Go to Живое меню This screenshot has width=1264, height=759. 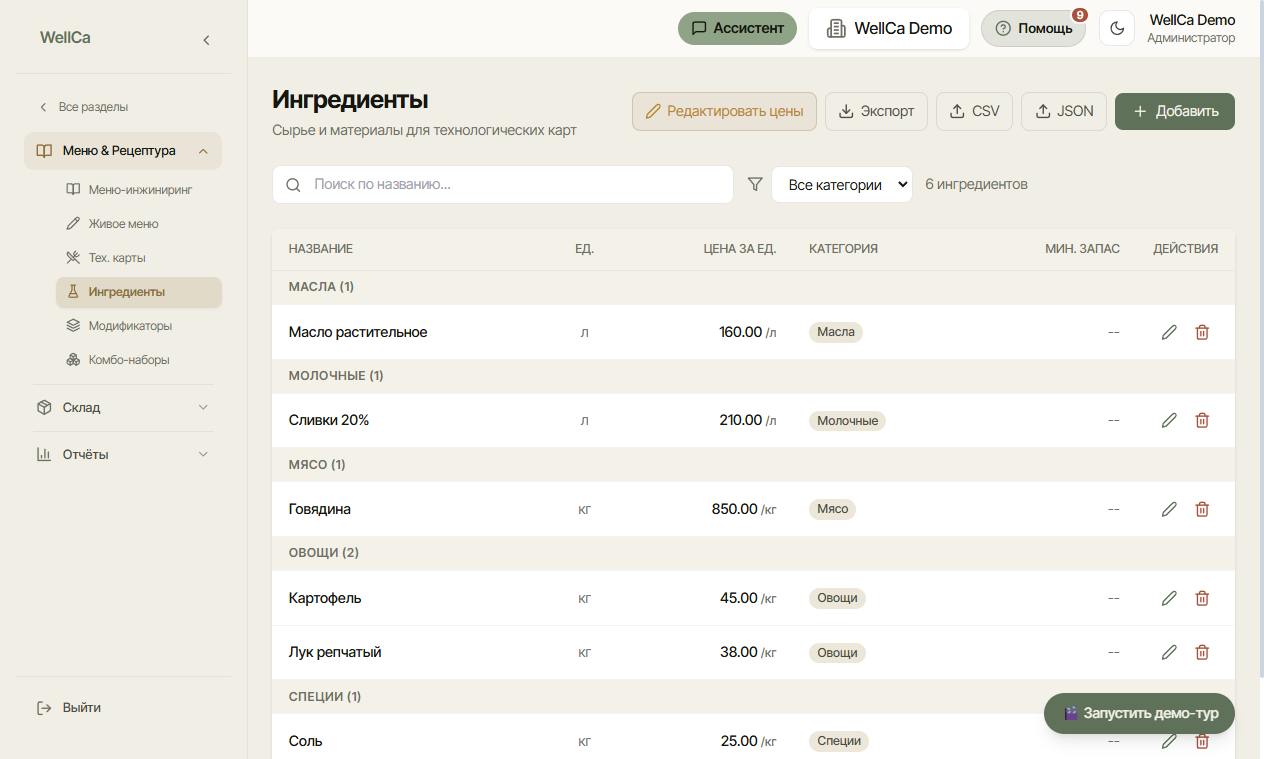tap(139, 224)
